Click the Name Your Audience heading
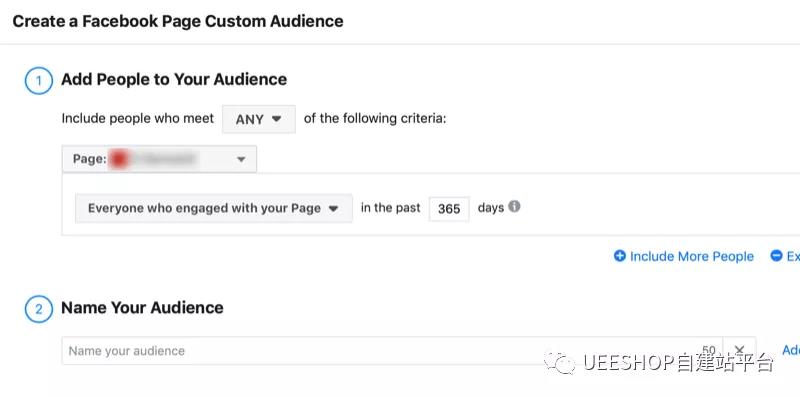This screenshot has height=397, width=800. 142,308
